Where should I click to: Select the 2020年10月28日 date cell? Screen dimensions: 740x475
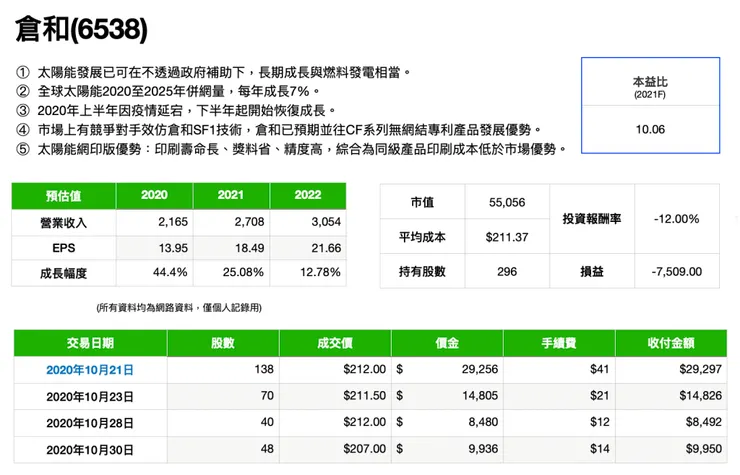pyautogui.click(x=90, y=423)
